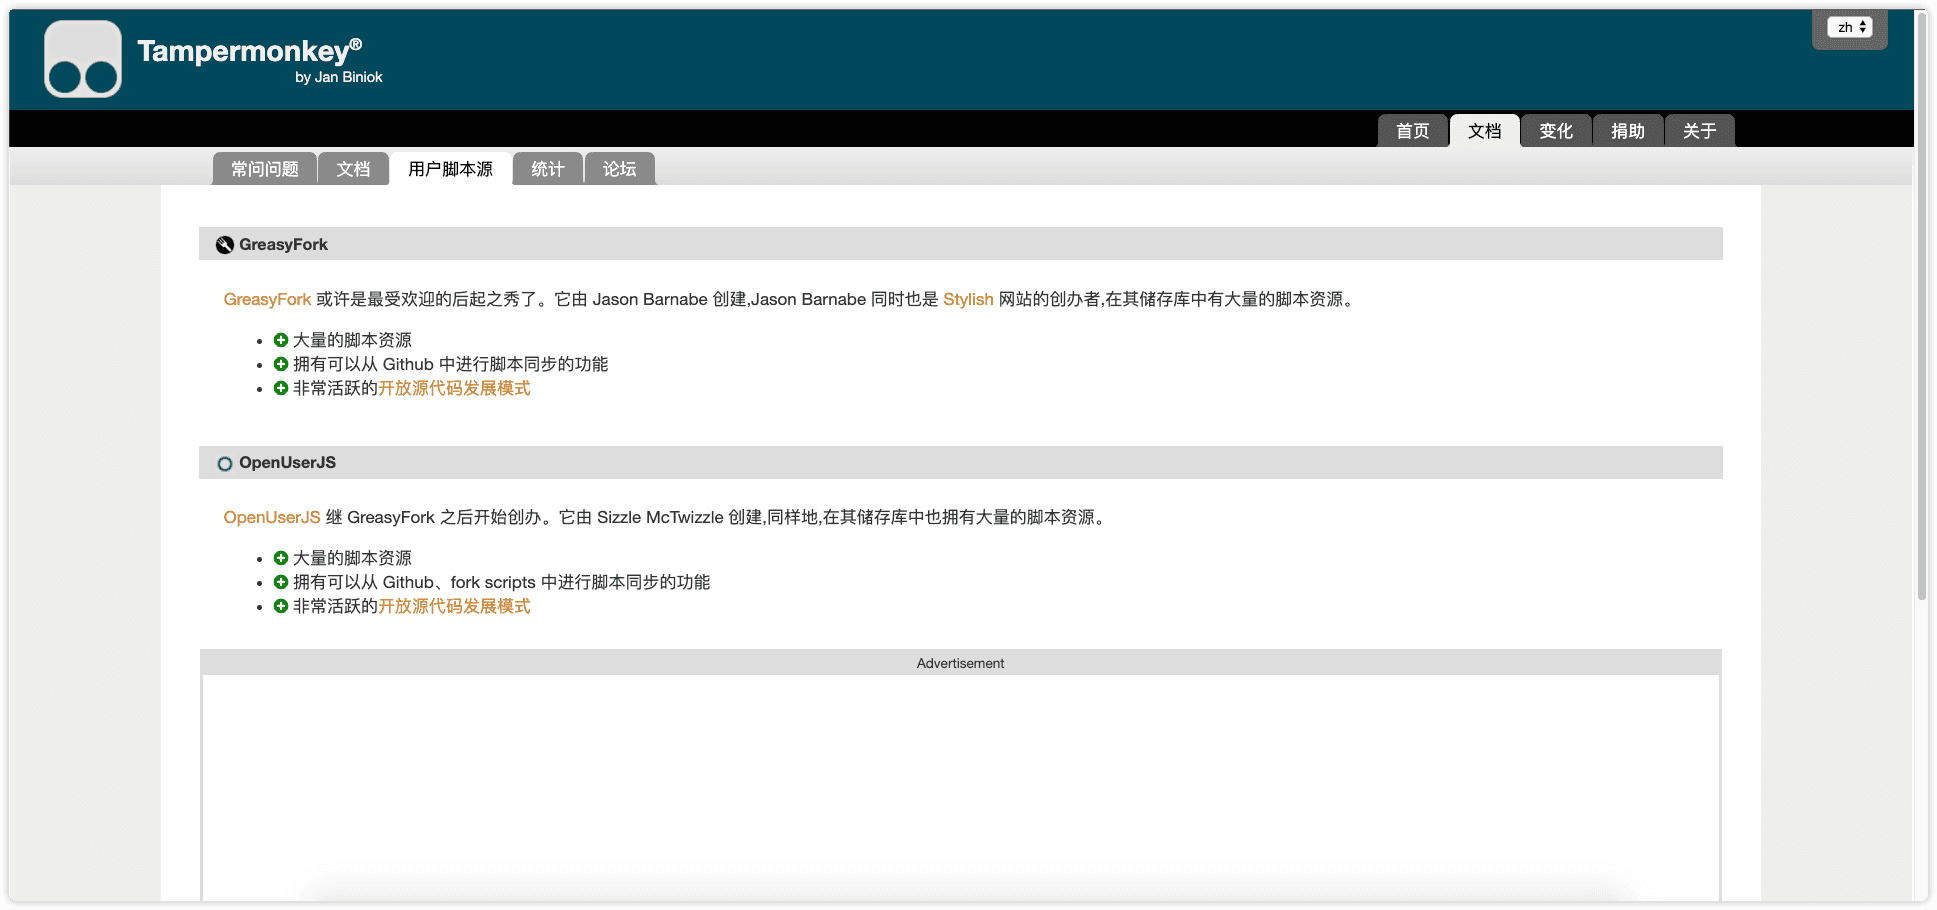This screenshot has height=910, width=1937.
Task: Open the 捐助 tab
Action: 1628,131
